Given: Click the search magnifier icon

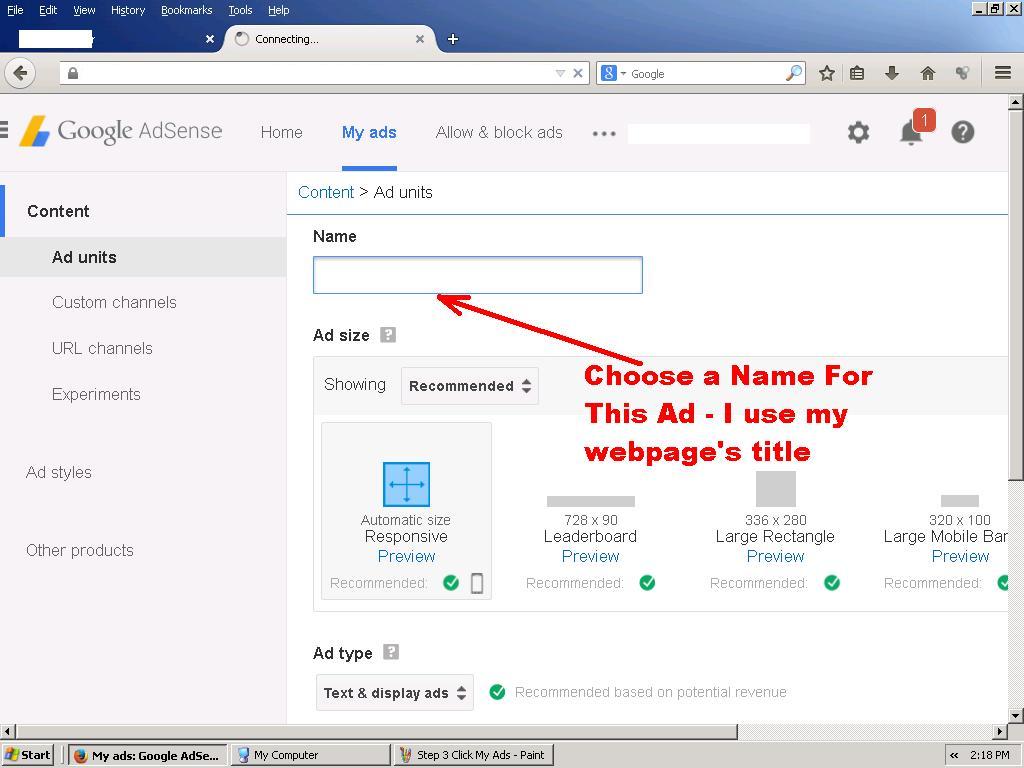Looking at the screenshot, I should pos(793,73).
